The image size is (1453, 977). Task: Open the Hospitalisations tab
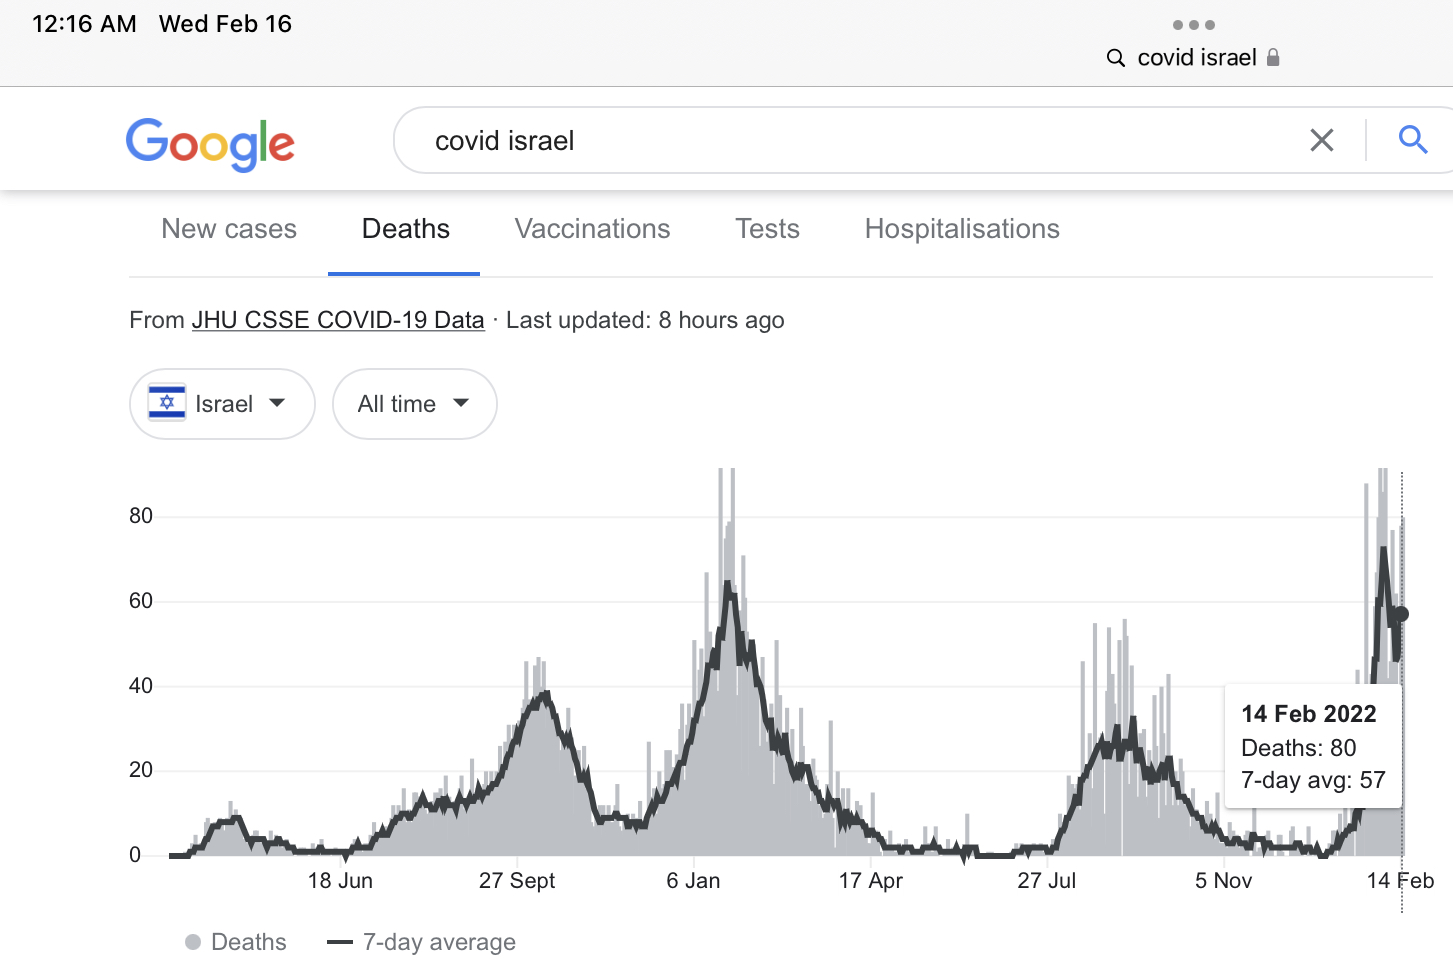coord(961,229)
